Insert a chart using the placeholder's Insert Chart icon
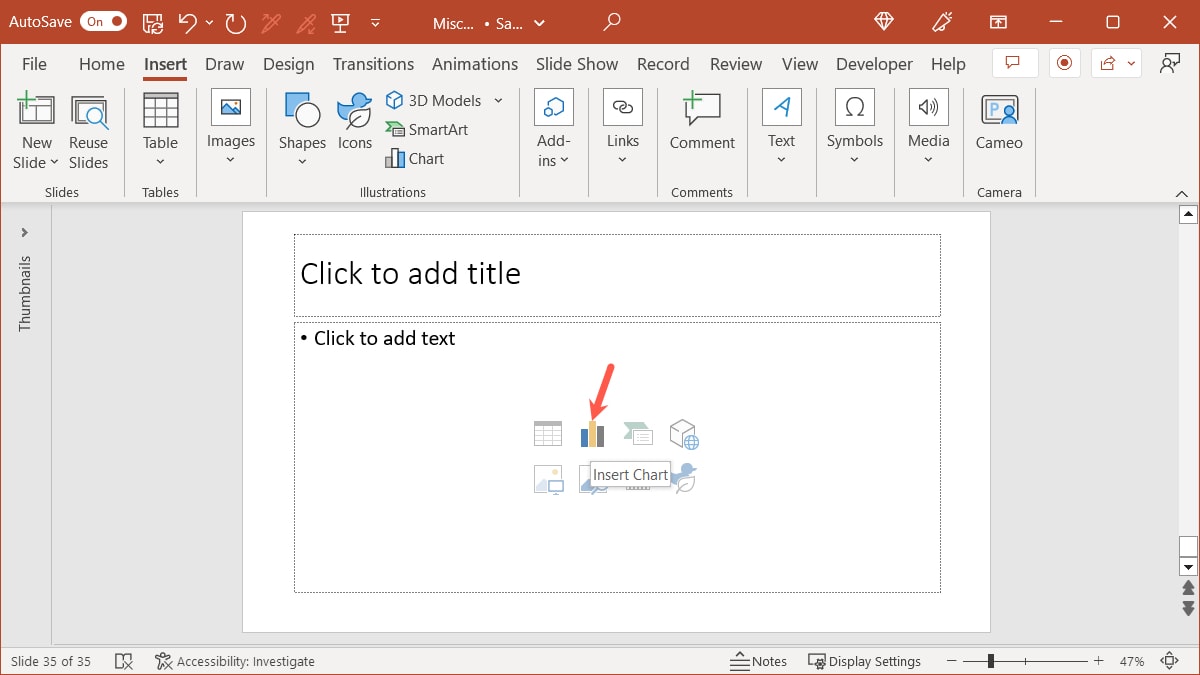Viewport: 1200px width, 675px height. point(594,433)
